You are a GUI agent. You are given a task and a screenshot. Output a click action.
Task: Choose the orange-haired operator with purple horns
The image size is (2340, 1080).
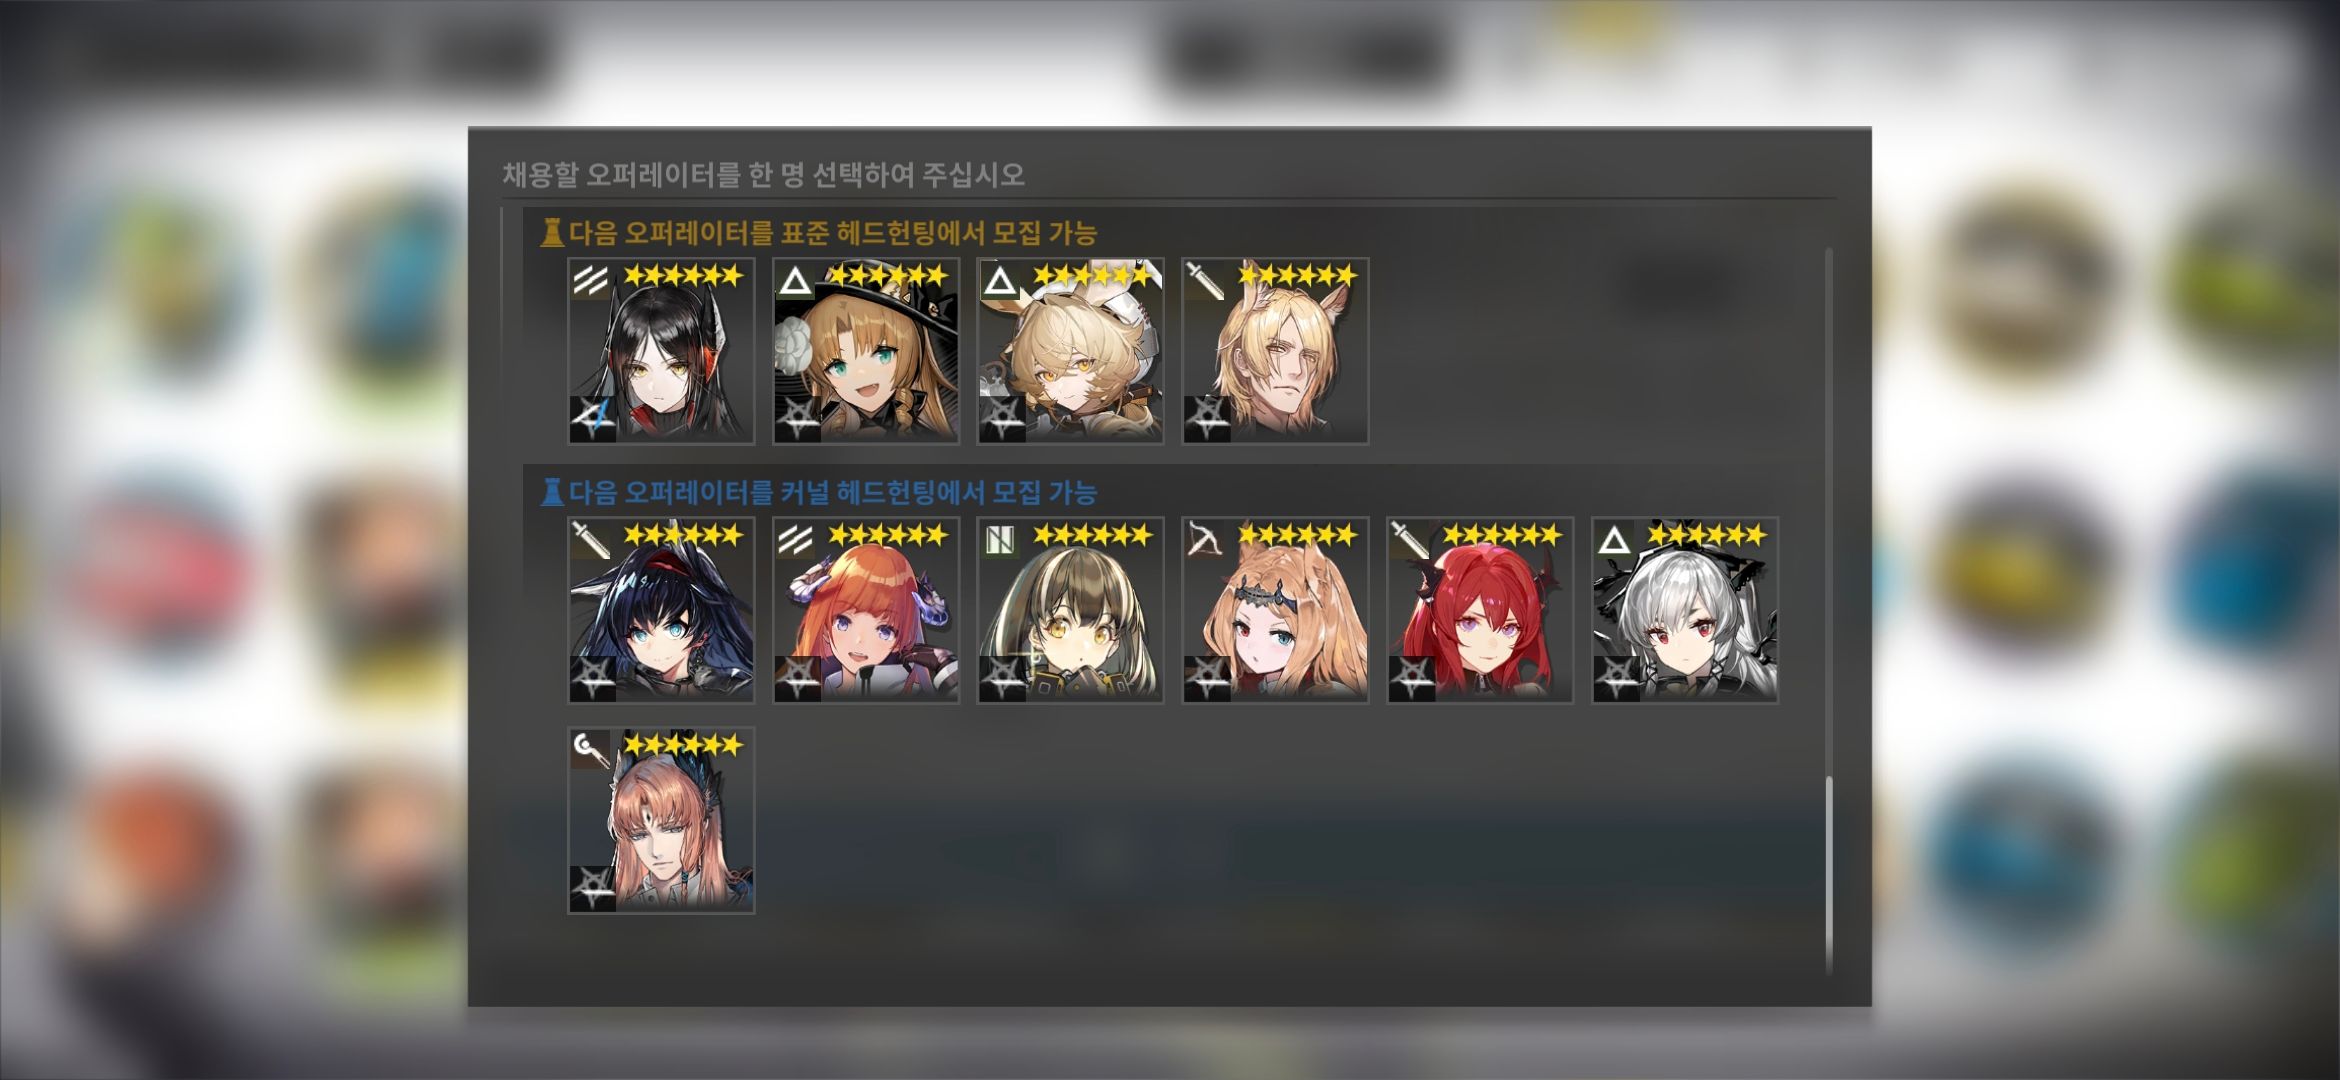(x=866, y=610)
